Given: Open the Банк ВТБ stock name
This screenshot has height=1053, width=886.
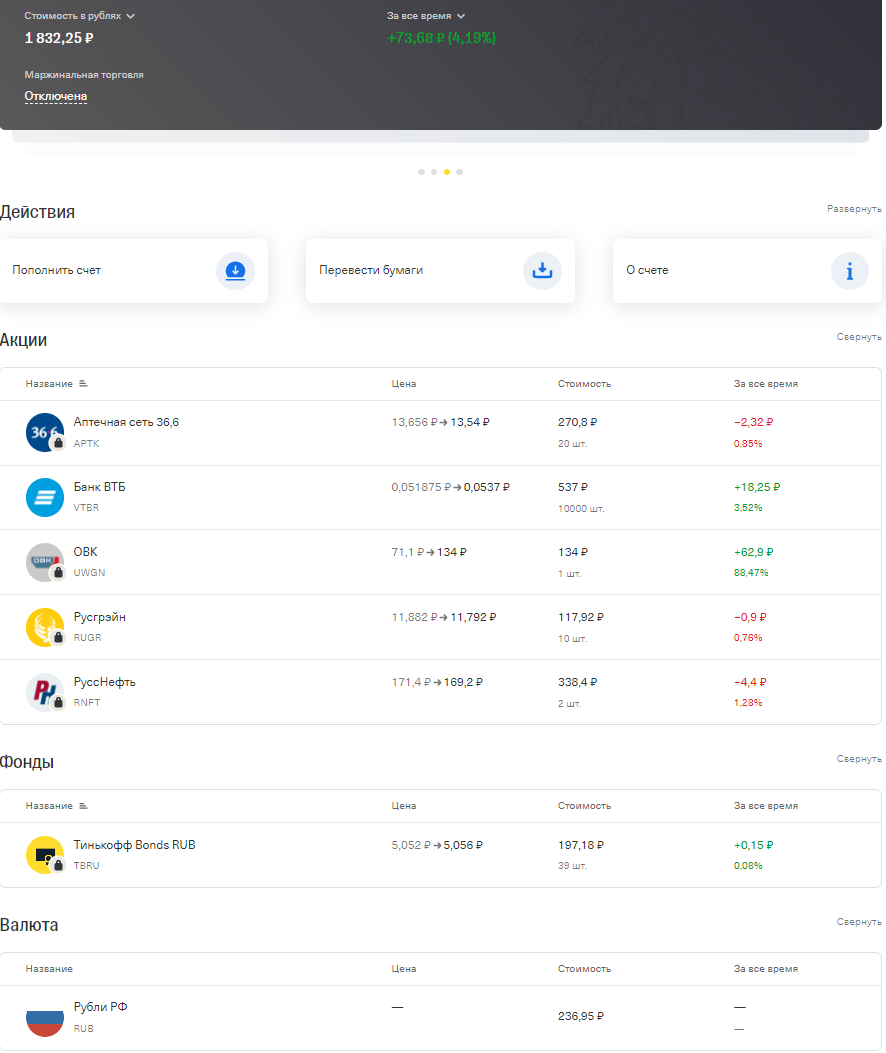Looking at the screenshot, I should click(99, 487).
